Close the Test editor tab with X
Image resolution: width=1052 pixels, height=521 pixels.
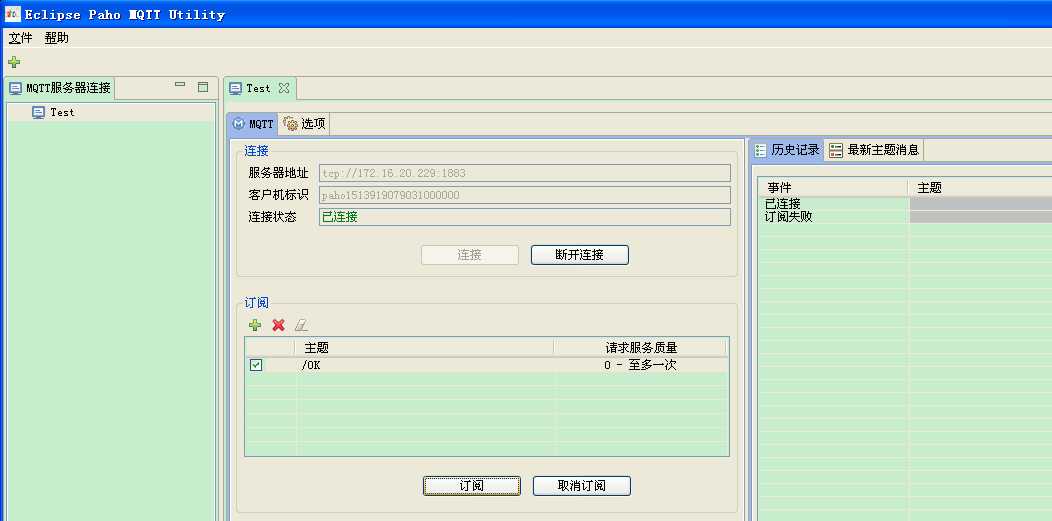coord(284,88)
